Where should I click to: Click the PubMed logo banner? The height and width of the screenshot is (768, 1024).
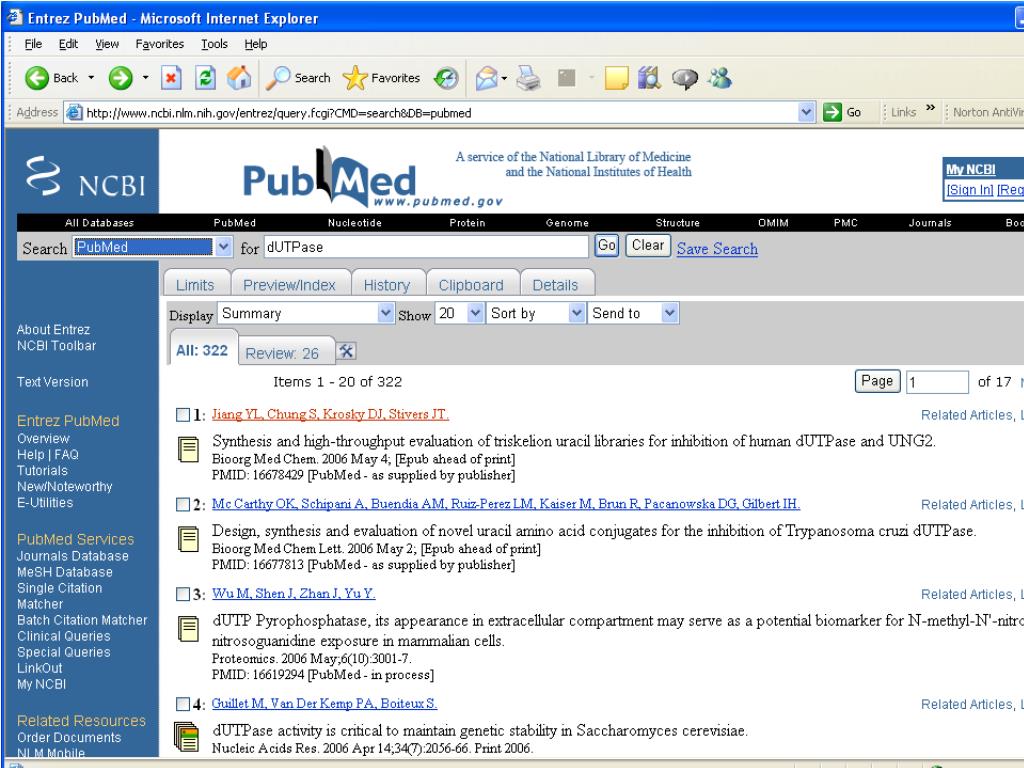point(372,178)
